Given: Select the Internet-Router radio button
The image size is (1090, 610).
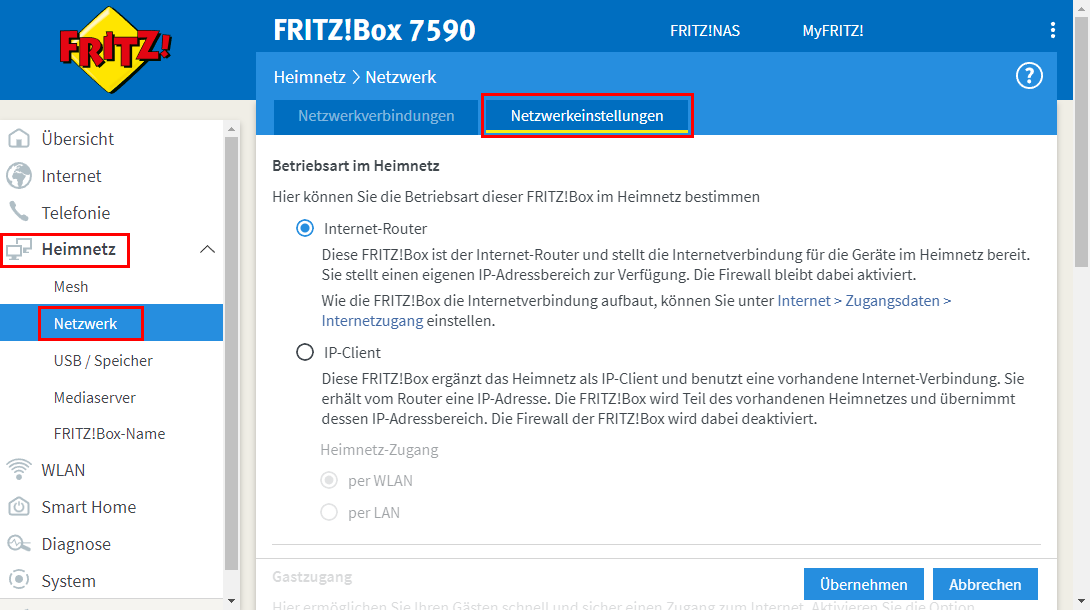Looking at the screenshot, I should point(304,229).
